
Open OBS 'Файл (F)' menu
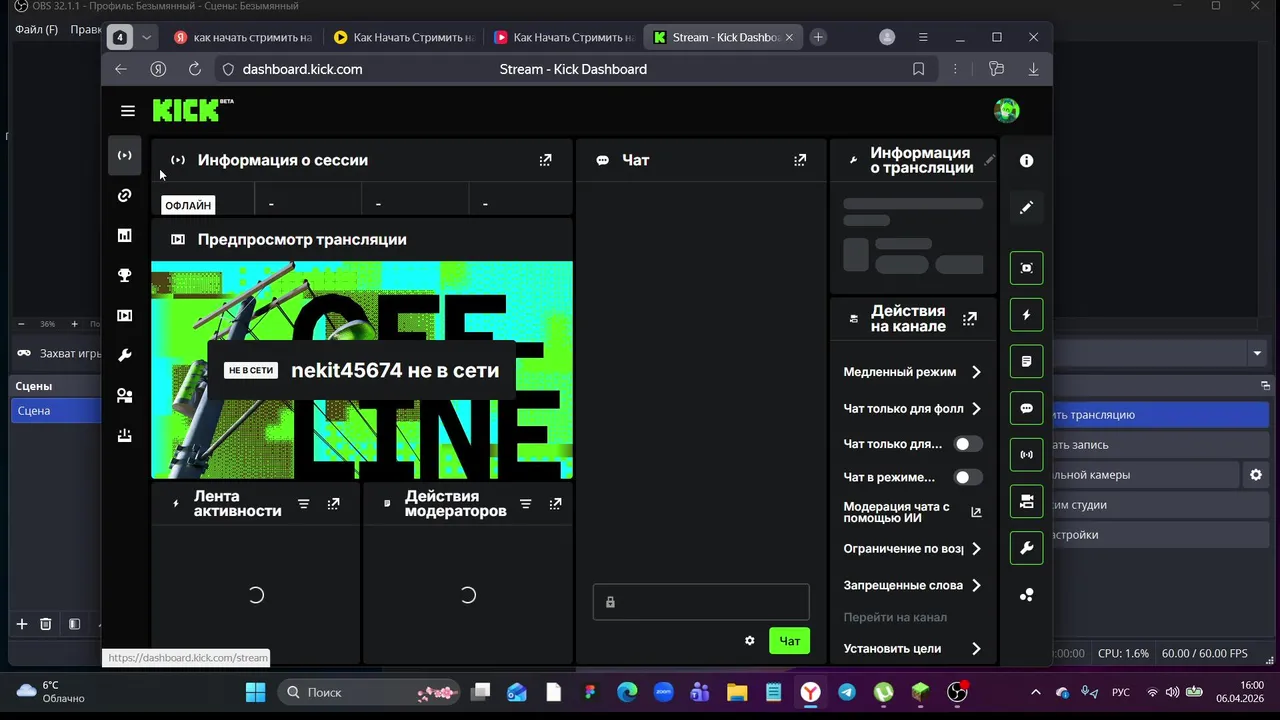37,30
